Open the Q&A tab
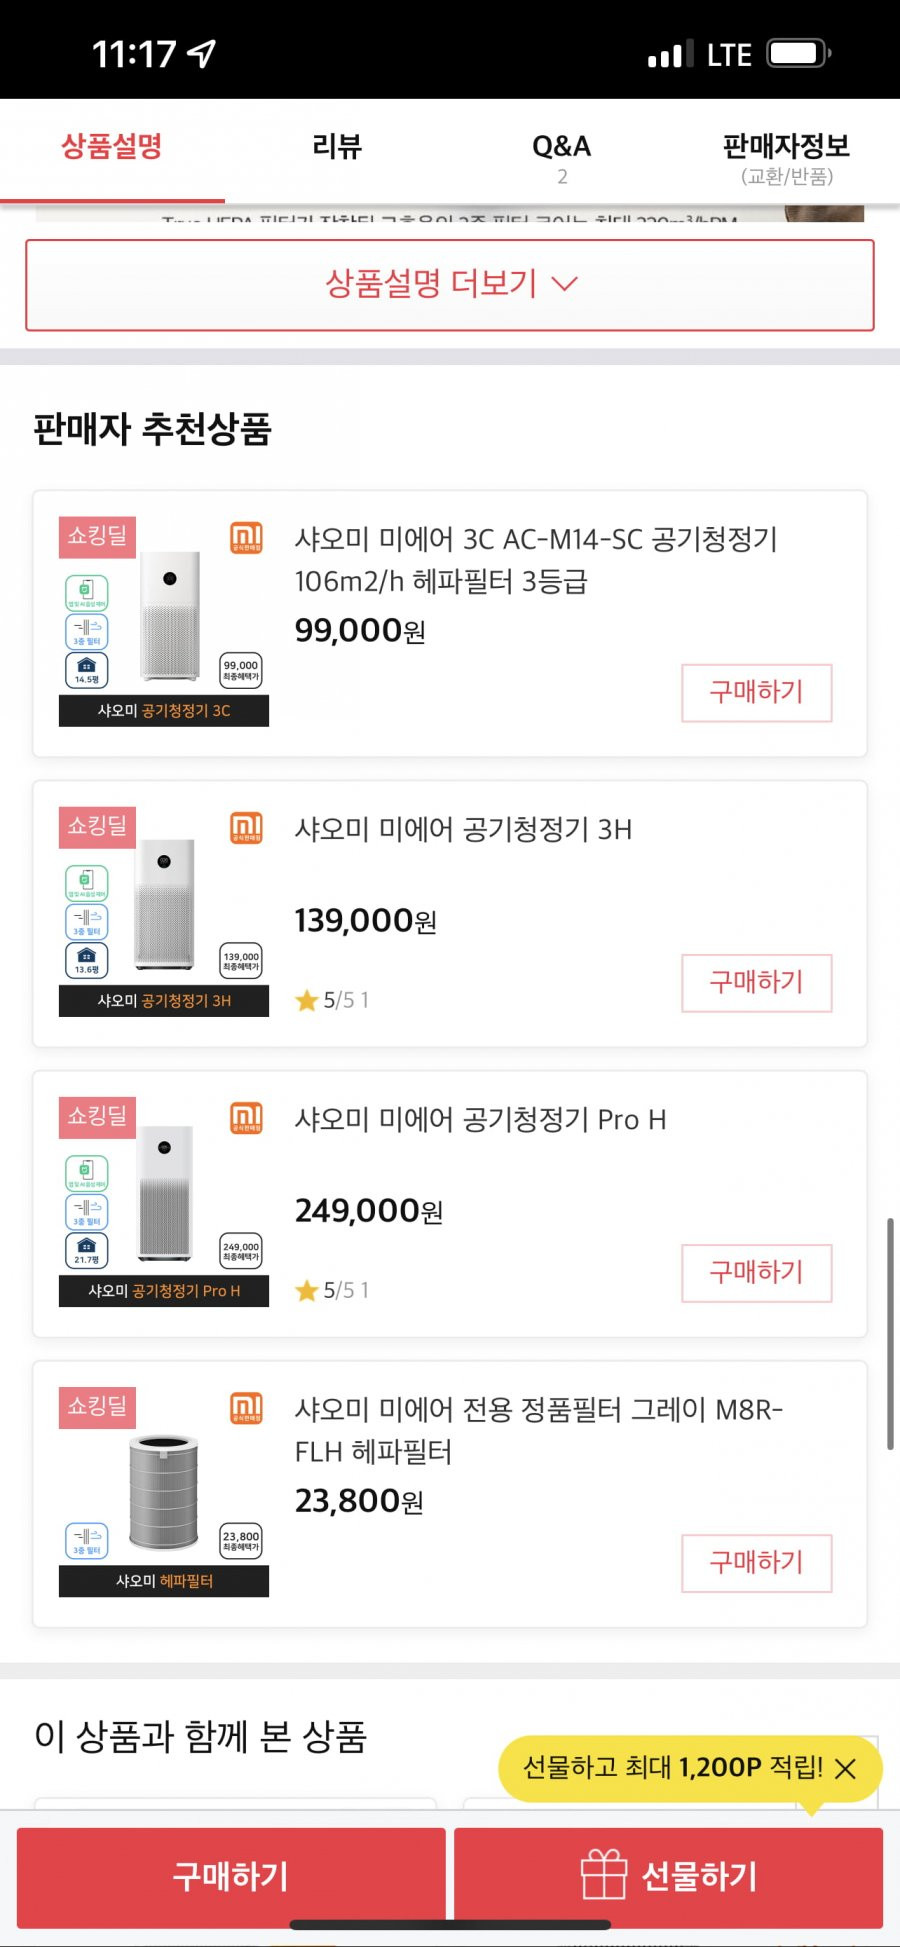This screenshot has height=1947, width=900. tap(562, 158)
